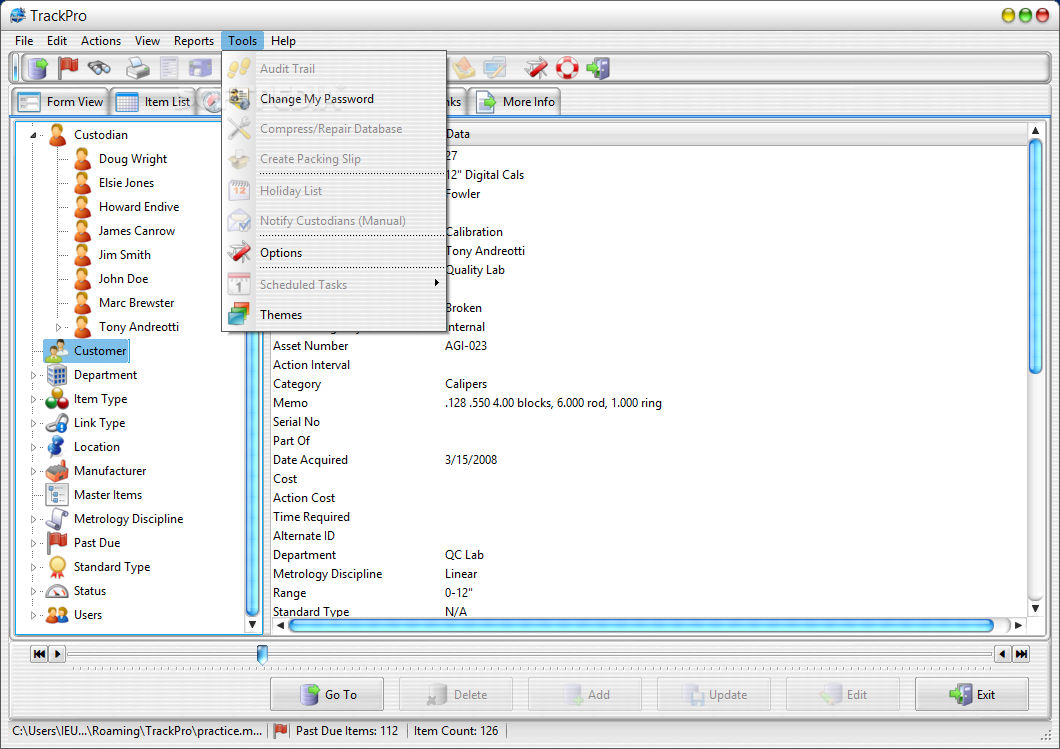The width and height of the screenshot is (1060, 749).
Task: Choose Themes in the Tools menu
Action: click(x=334, y=314)
